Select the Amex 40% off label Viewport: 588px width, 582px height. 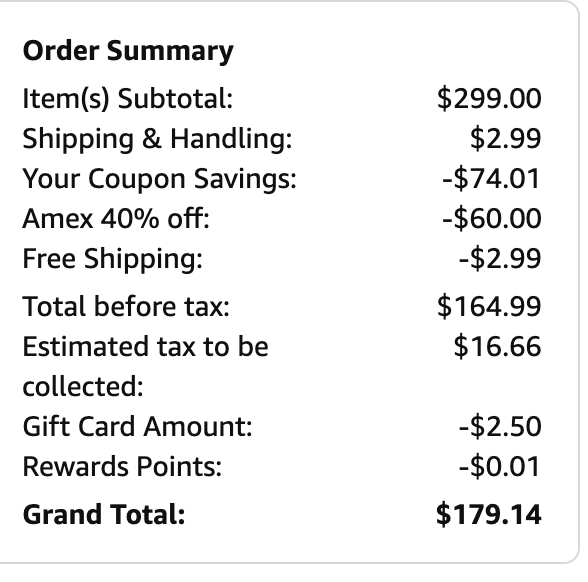click(x=116, y=219)
